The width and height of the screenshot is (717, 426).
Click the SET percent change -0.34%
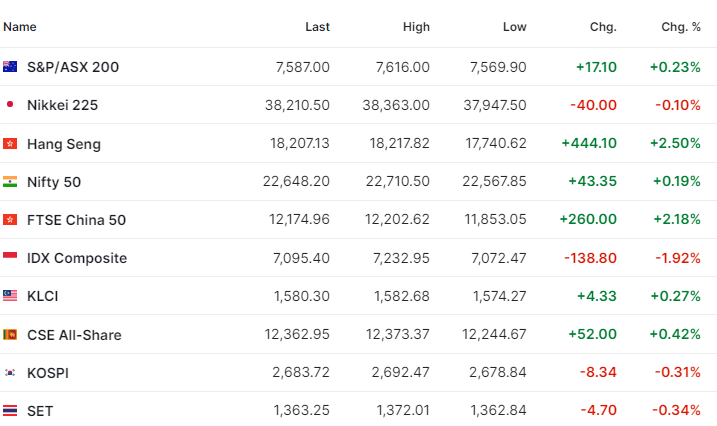[x=676, y=410]
